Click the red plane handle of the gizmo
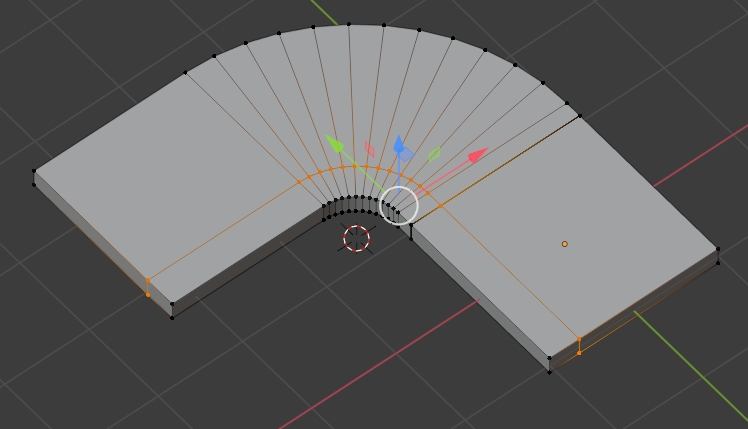Image resolution: width=748 pixels, height=429 pixels. [370, 149]
